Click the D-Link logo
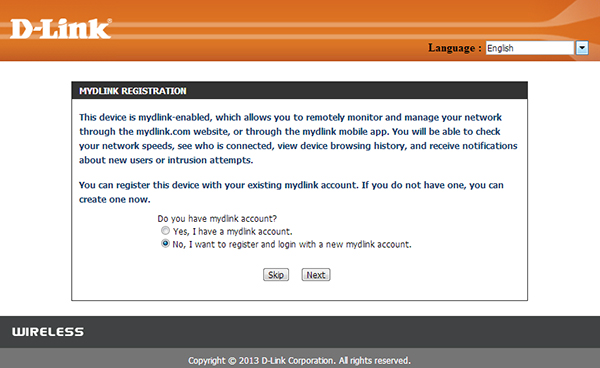 [61, 29]
